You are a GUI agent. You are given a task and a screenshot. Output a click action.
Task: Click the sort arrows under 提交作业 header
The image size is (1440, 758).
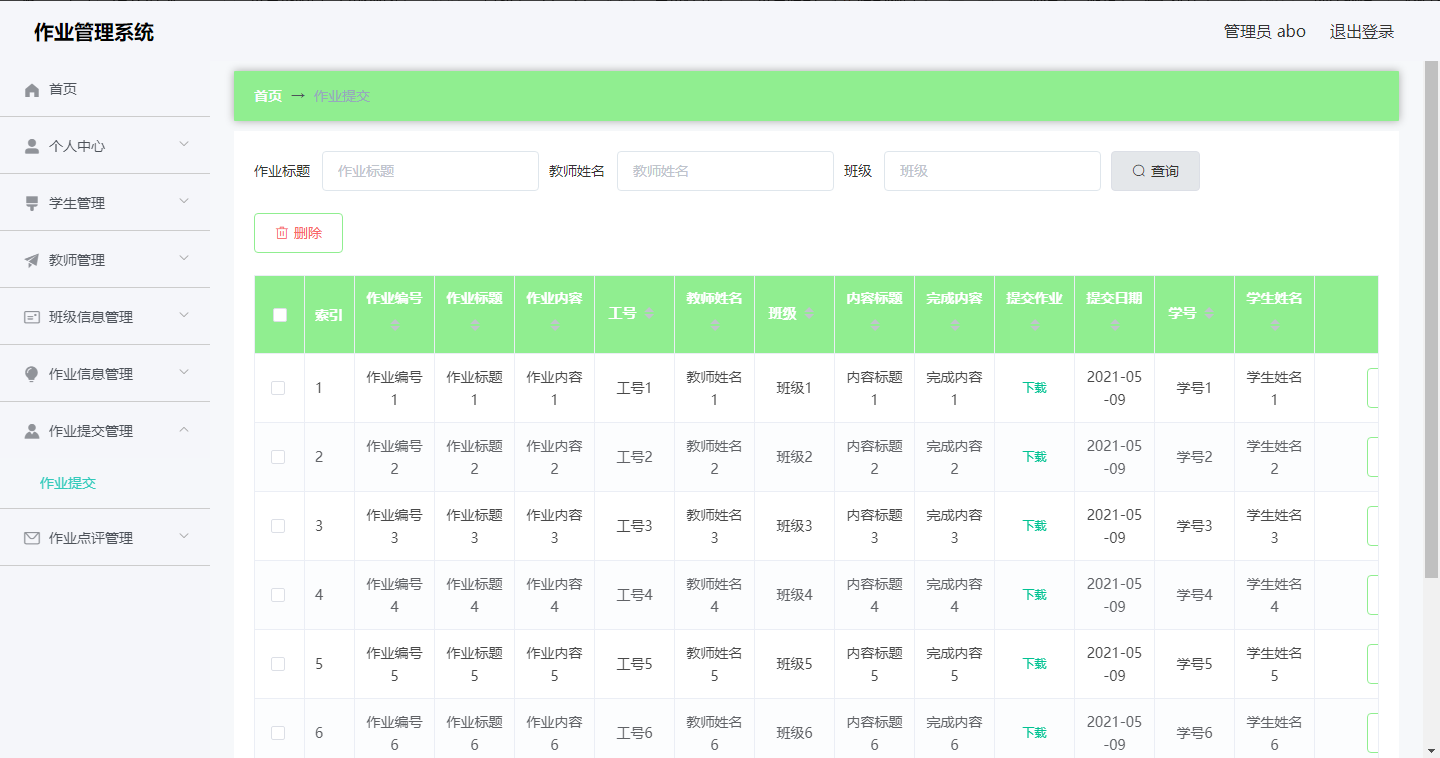(x=1034, y=325)
